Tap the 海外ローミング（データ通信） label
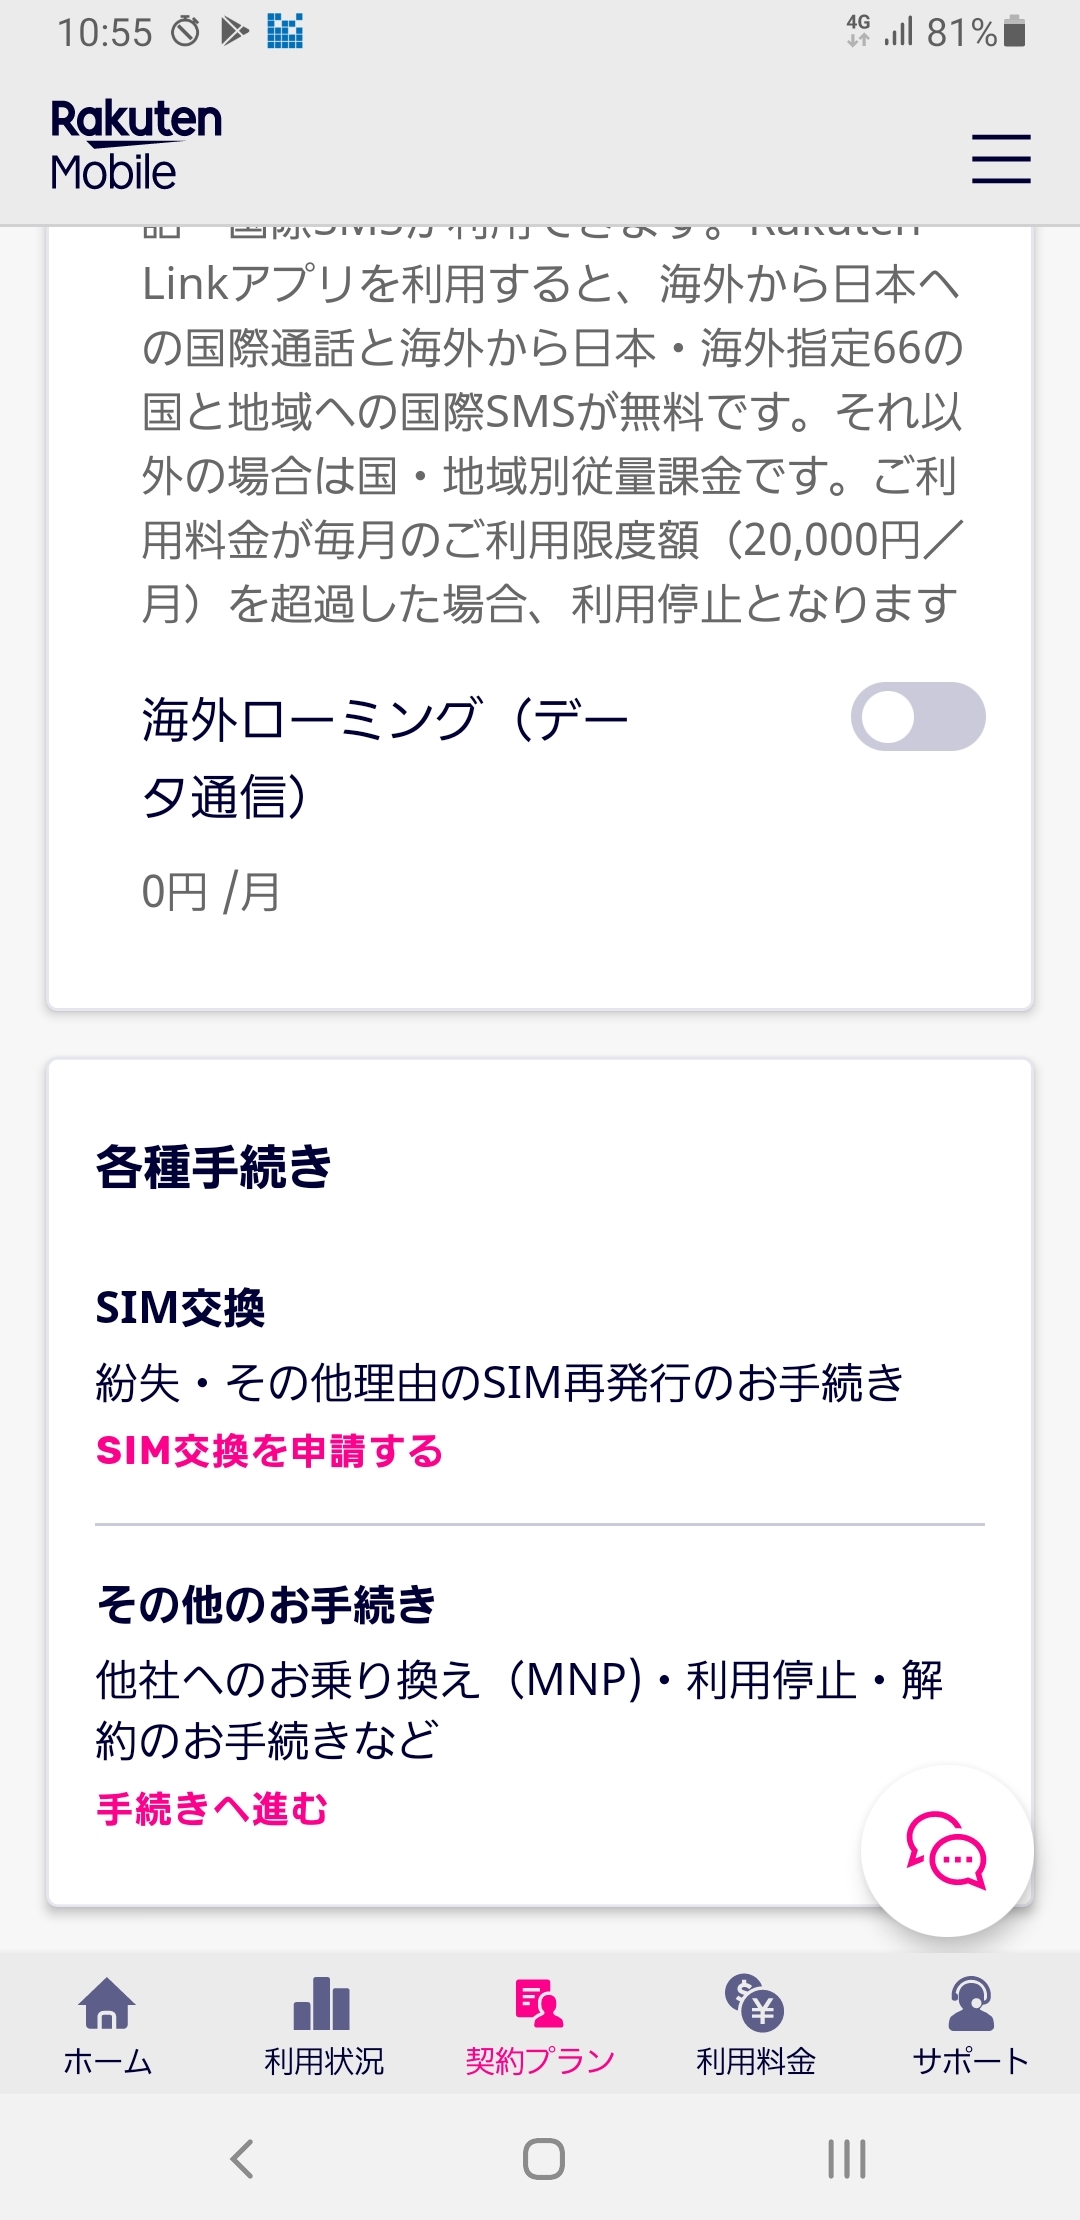Screen dimensions: 1080x2220 point(384,757)
